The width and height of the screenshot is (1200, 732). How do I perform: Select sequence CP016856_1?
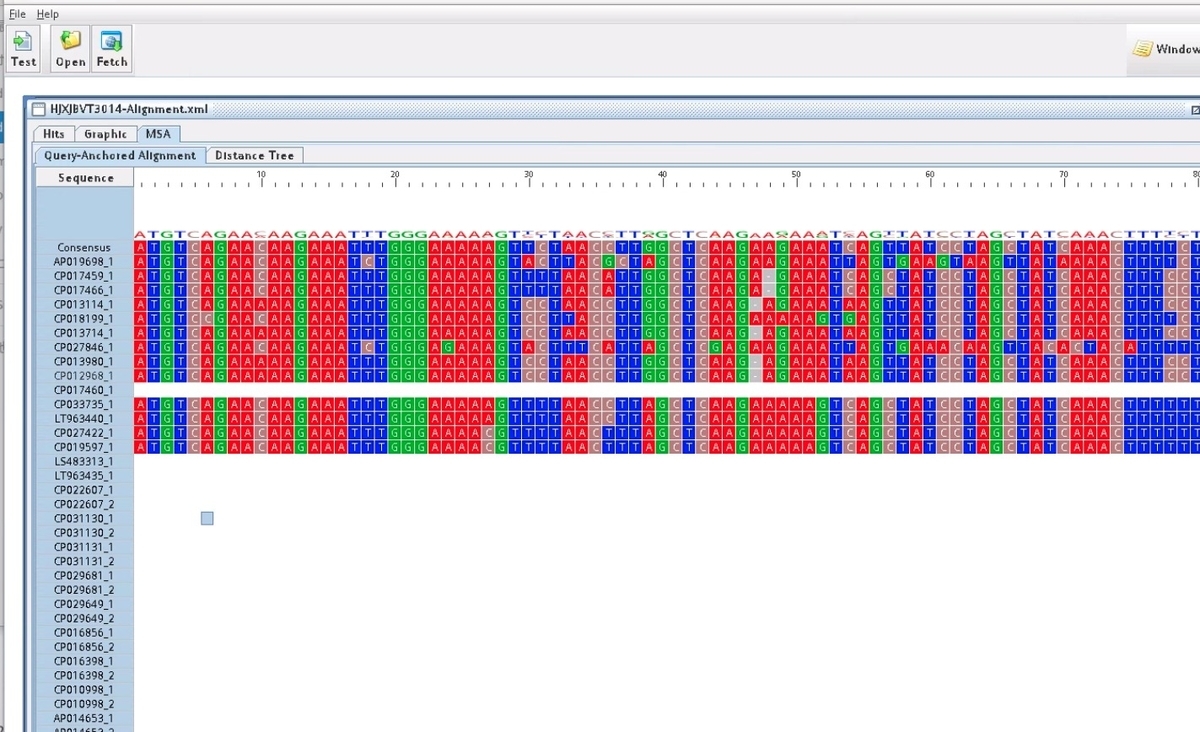tap(84, 632)
